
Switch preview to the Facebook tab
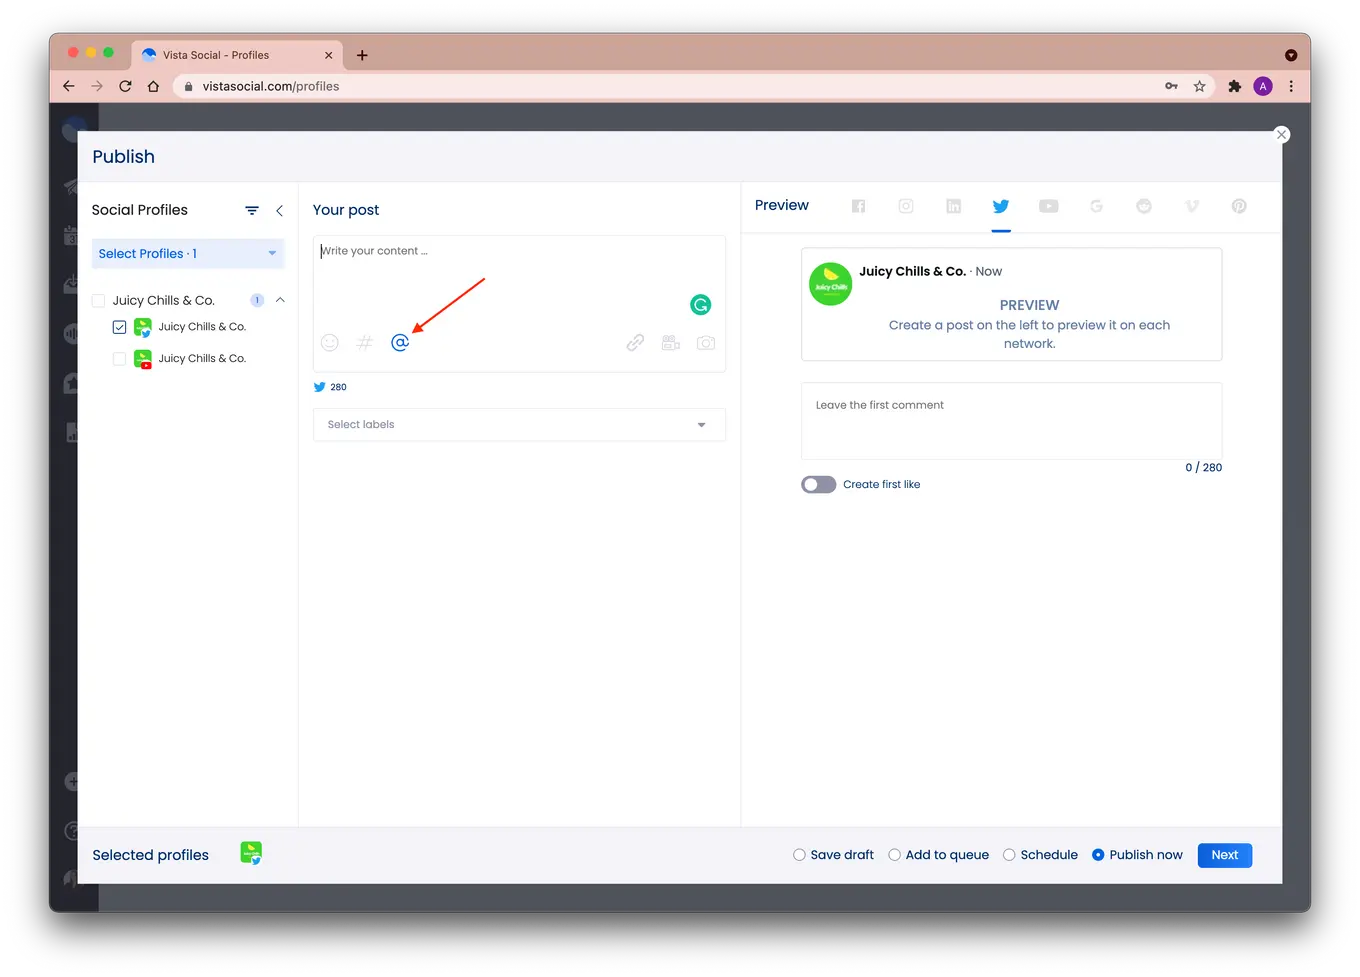click(x=858, y=206)
